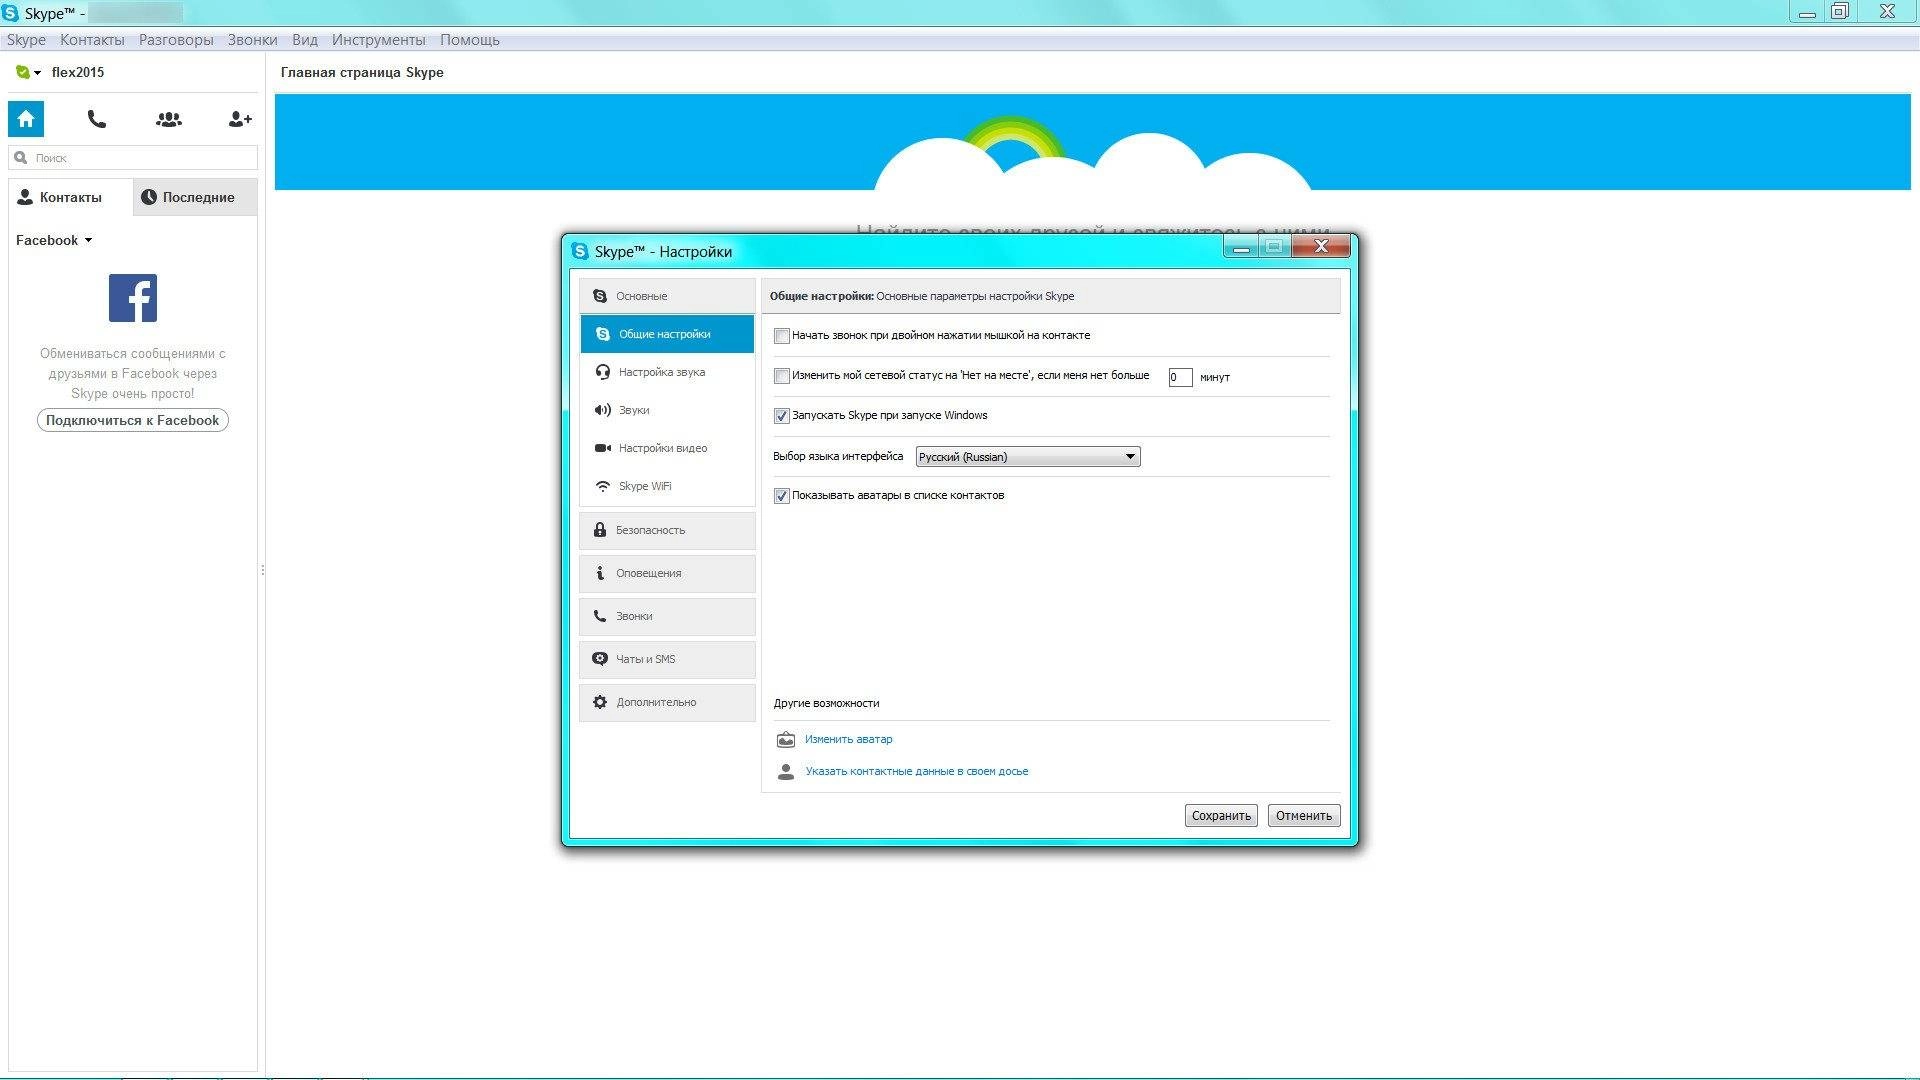Viewport: 1920px width, 1080px height.
Task: Go to Skype home via house icon
Action: 26,119
